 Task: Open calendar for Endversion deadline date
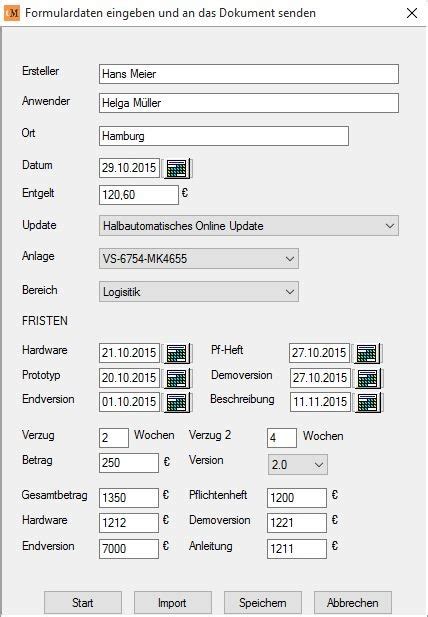[x=177, y=402]
